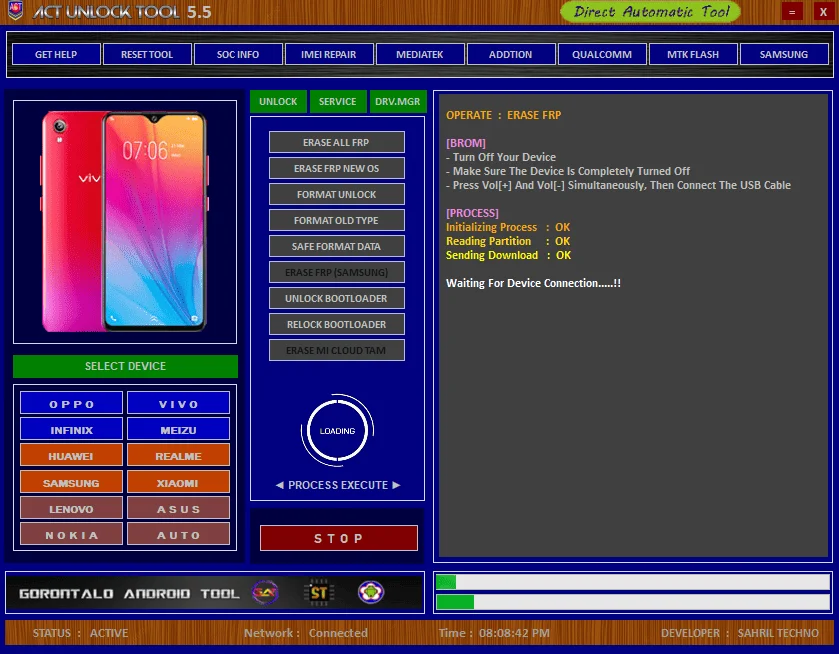Minimize the ACT Unlock Tool window
839x654 pixels.
[792, 11]
